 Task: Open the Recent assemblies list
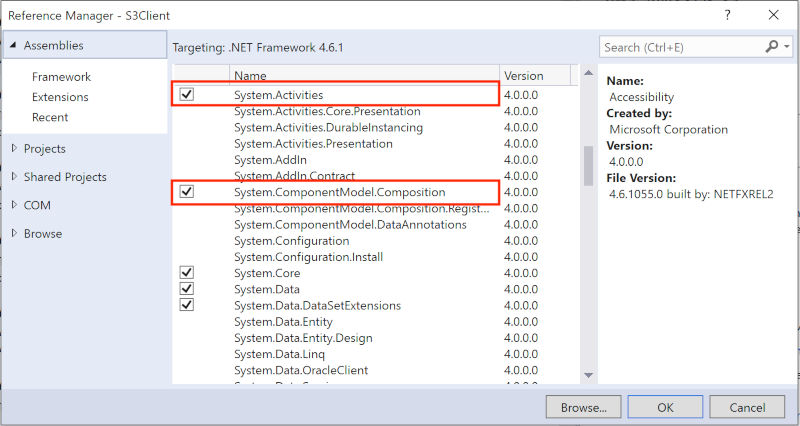coord(50,117)
